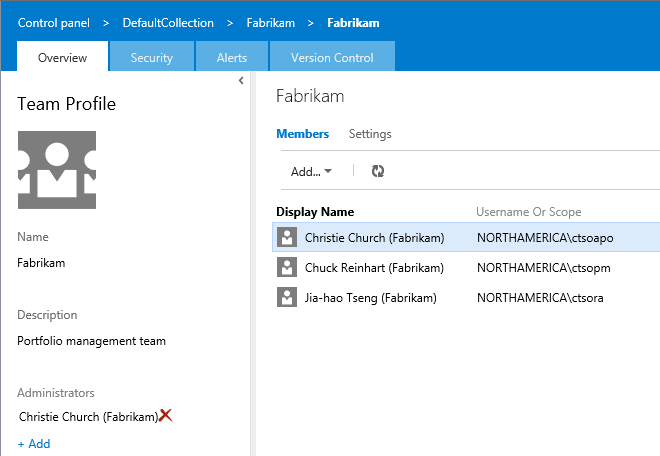Select the Members tab
The image size is (660, 456).
(x=303, y=133)
